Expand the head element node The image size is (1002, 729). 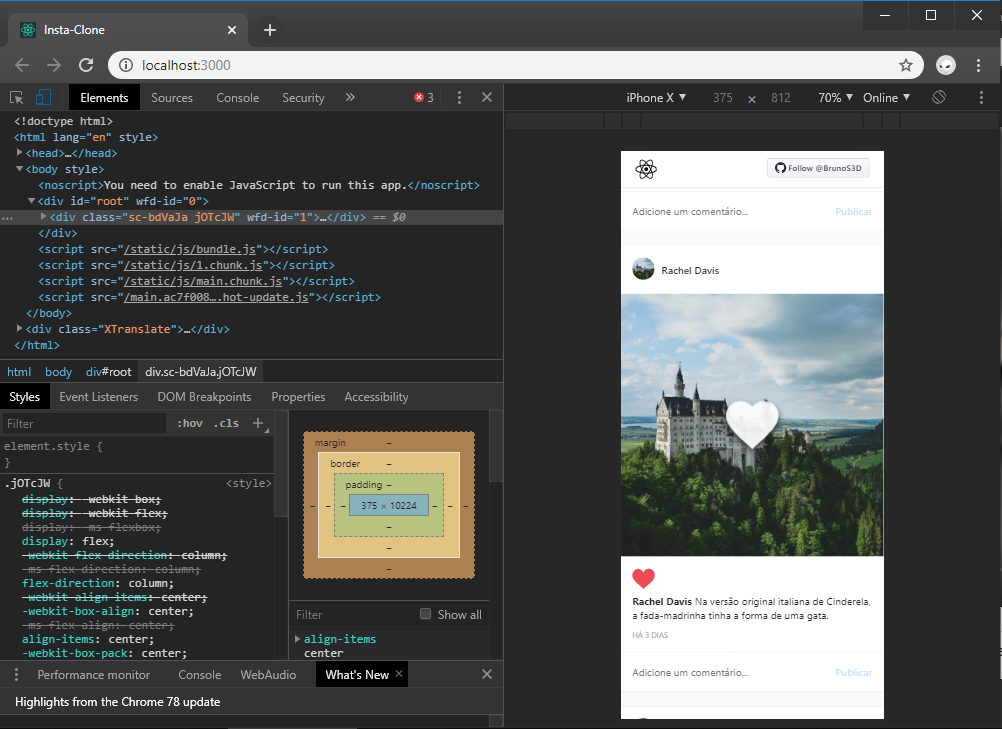[19, 153]
